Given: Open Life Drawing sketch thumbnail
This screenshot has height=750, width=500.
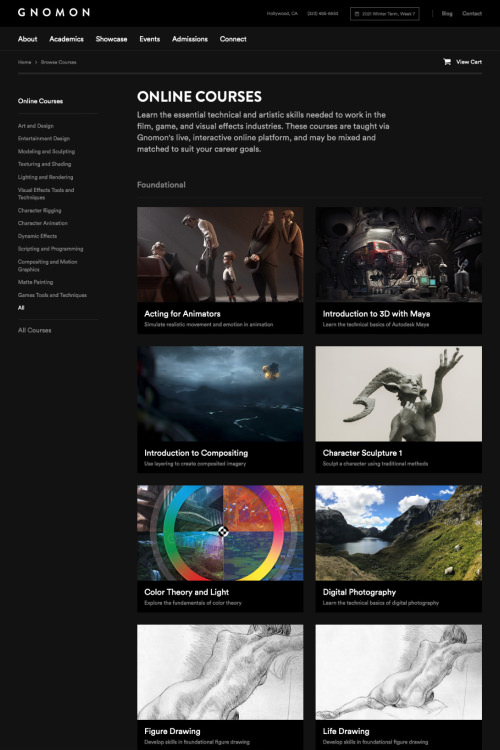Looking at the screenshot, I should (x=399, y=672).
